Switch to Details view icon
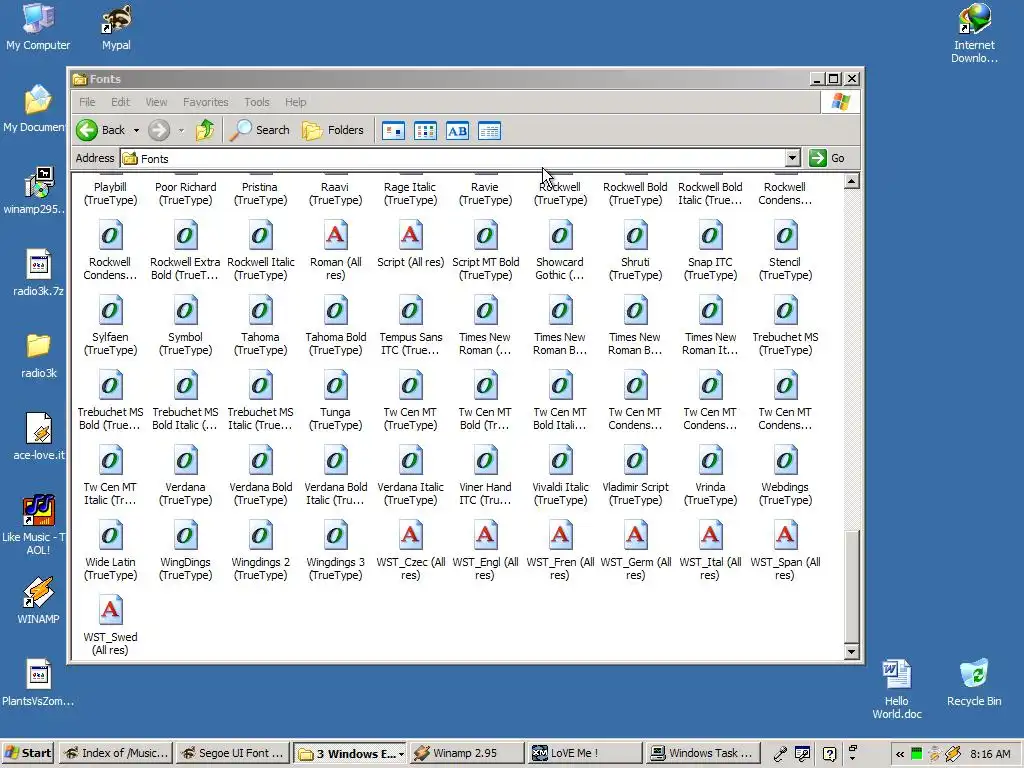This screenshot has width=1024, height=768. (489, 131)
